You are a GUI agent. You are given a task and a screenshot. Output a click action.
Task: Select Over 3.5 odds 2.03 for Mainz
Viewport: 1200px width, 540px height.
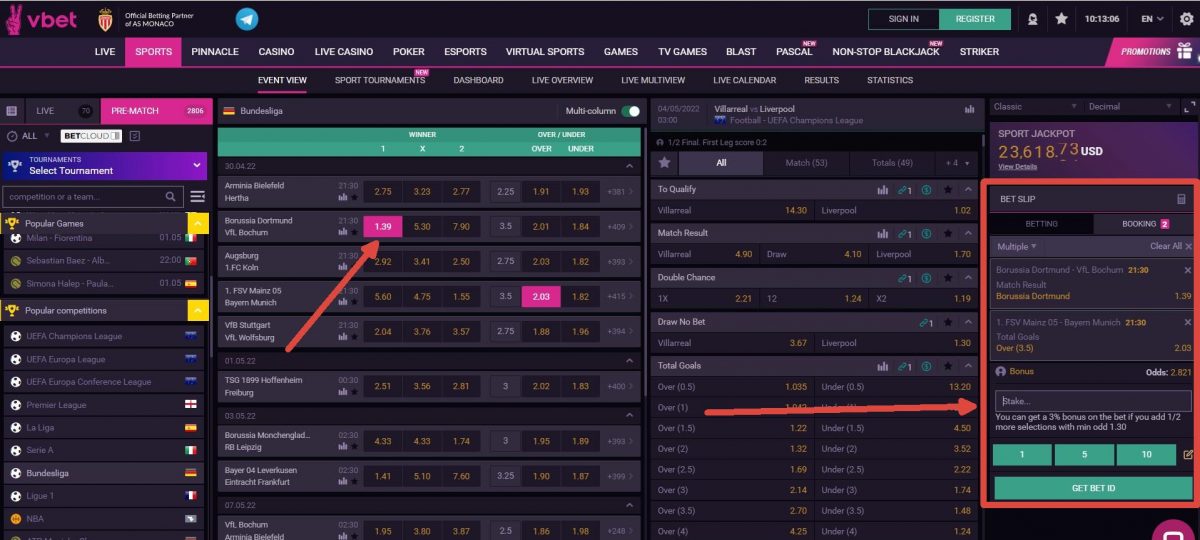[x=541, y=297]
